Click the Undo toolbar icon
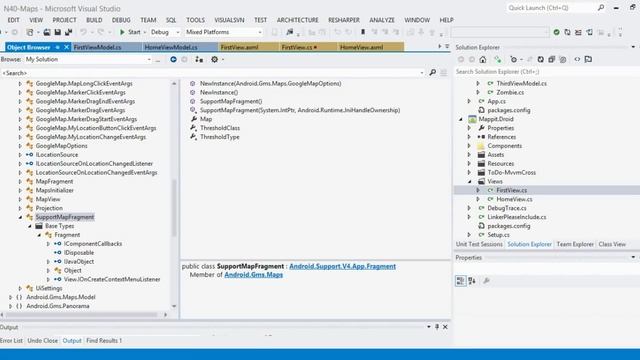Viewport: 640px width, 360px height. pos(83,32)
